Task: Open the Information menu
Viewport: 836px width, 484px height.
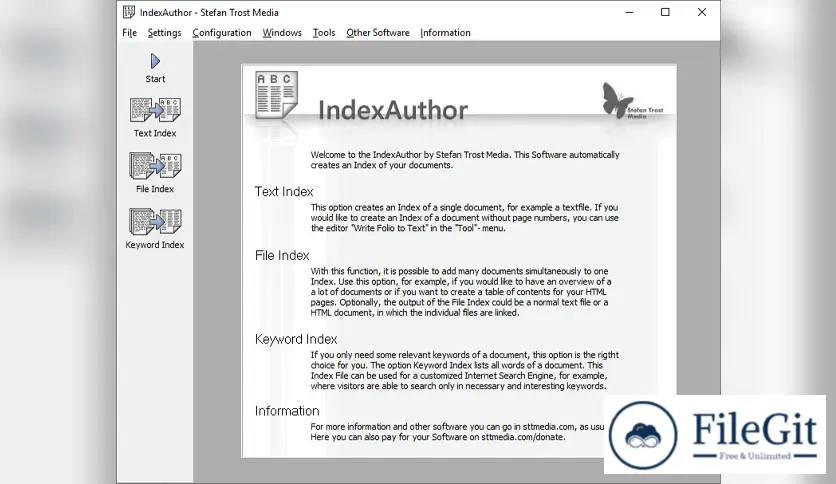Action: tap(445, 33)
